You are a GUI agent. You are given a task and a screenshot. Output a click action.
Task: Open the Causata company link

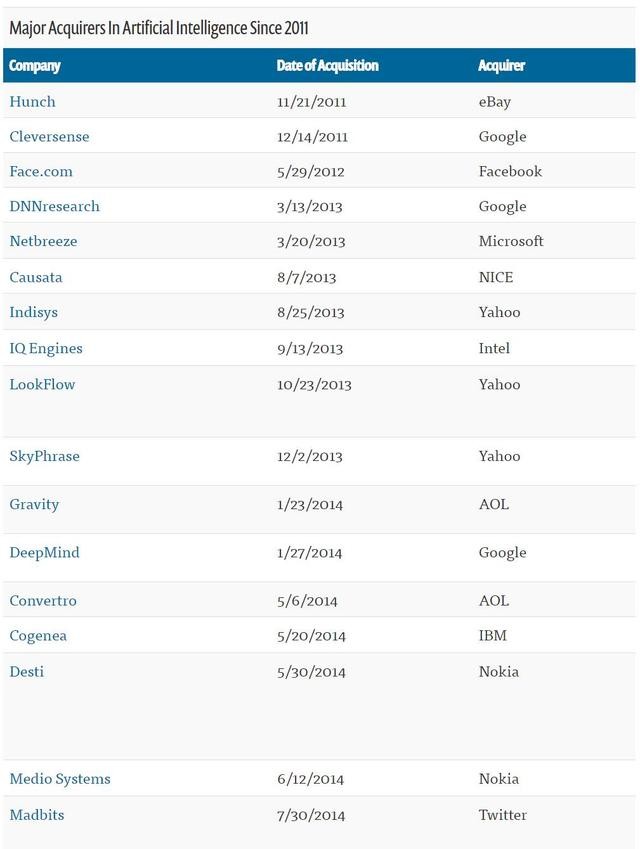[x=36, y=277]
